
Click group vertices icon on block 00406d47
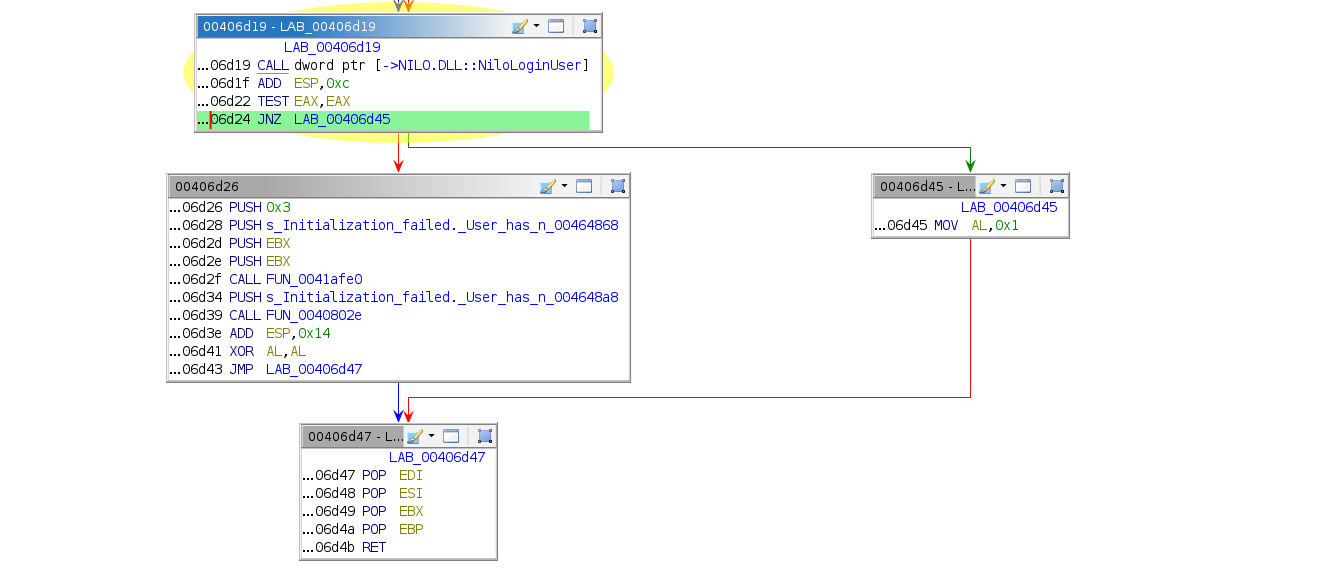coord(484,436)
